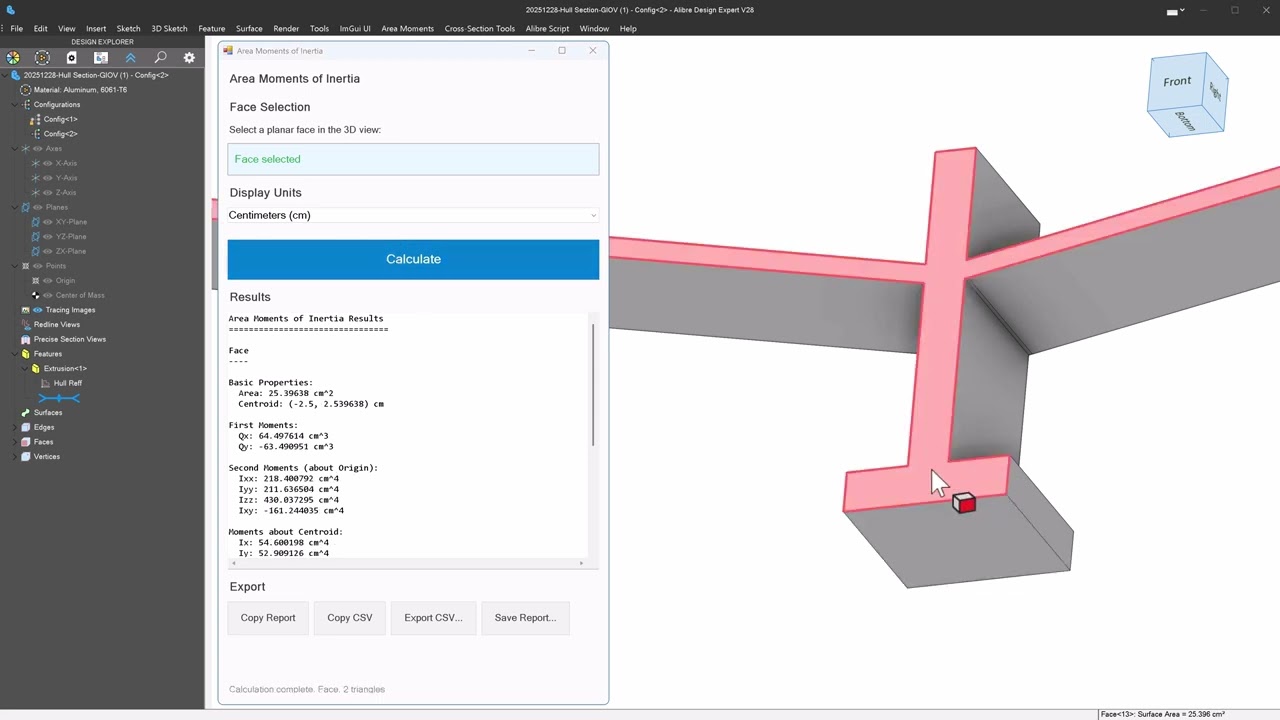Click the Material Aluminum 6061-T6 icon
This screenshot has height=720, width=1280.
(26, 90)
